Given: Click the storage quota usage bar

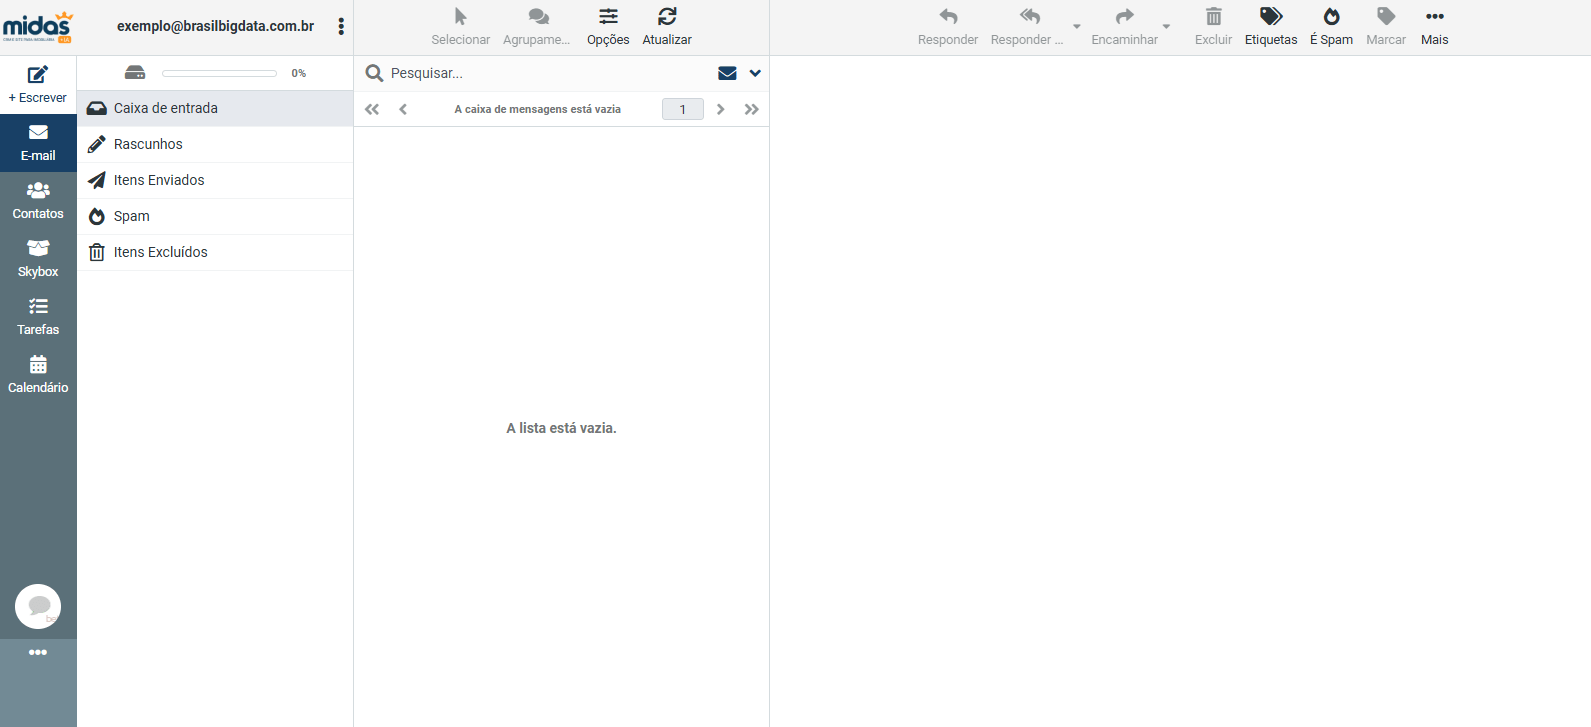Looking at the screenshot, I should (x=219, y=73).
